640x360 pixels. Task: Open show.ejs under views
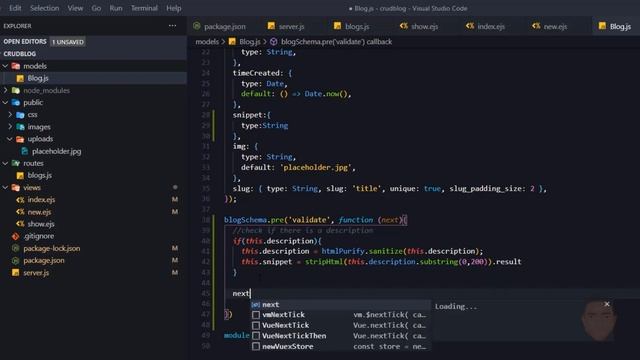[x=41, y=224]
